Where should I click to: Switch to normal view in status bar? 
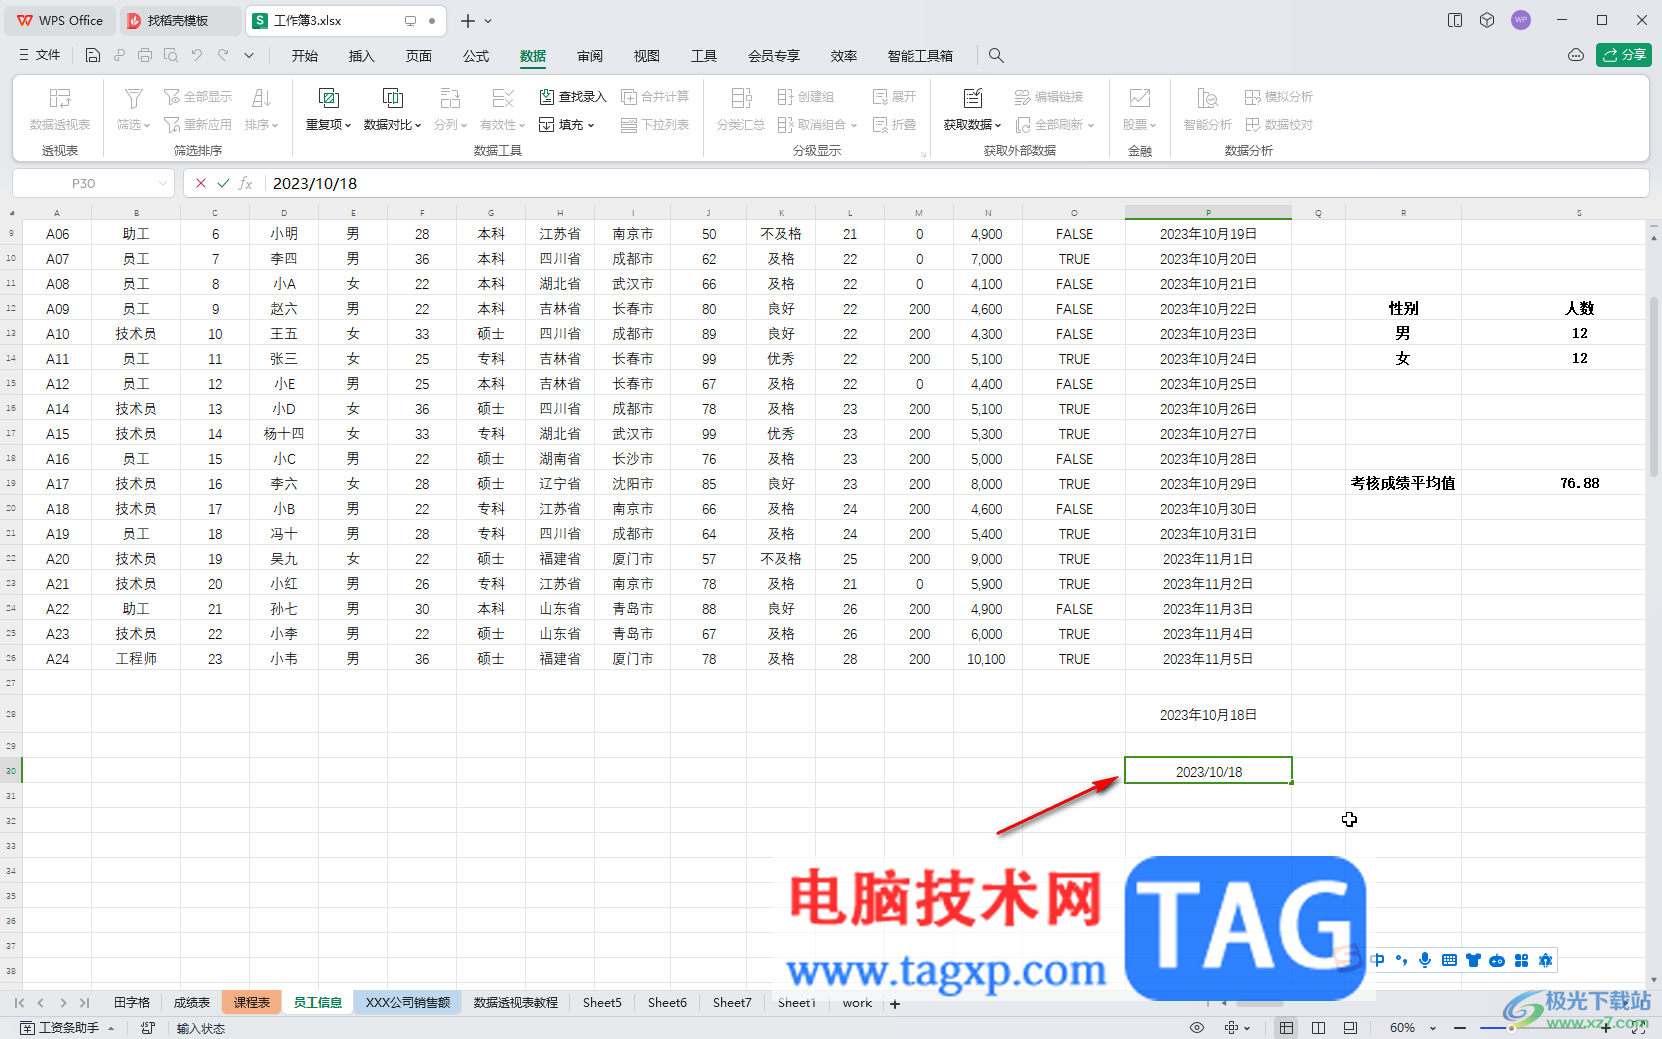(1286, 1028)
